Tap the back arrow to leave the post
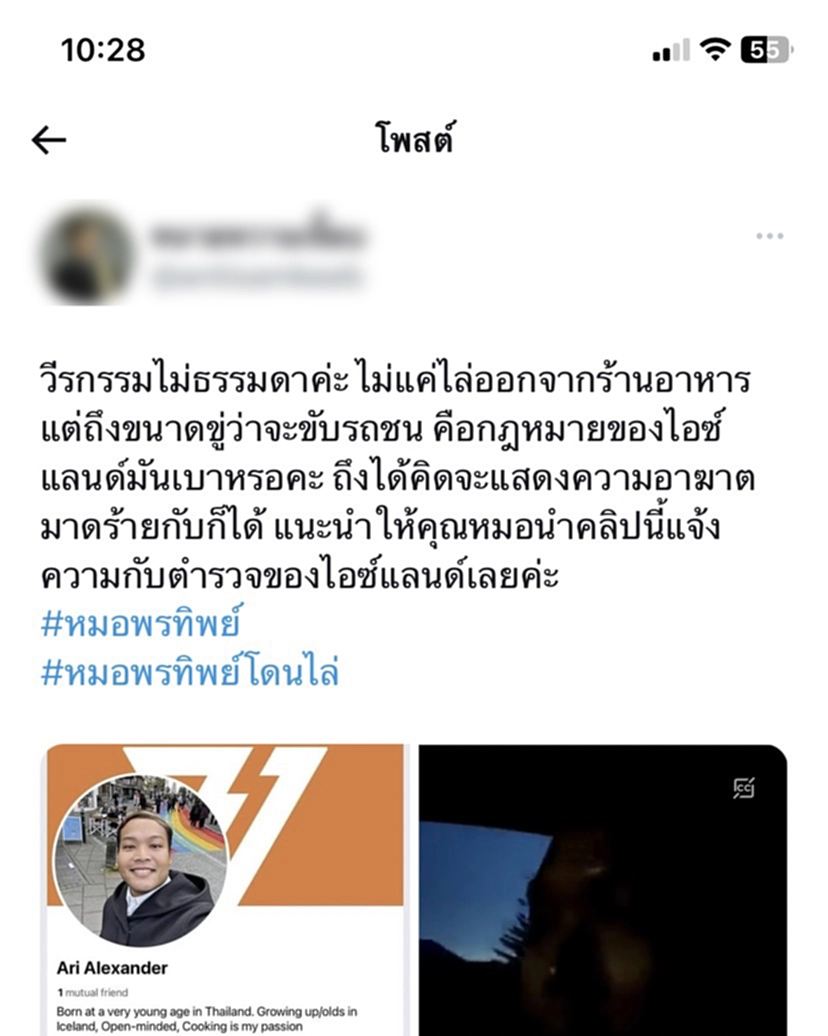828x1036 pixels. (49, 140)
